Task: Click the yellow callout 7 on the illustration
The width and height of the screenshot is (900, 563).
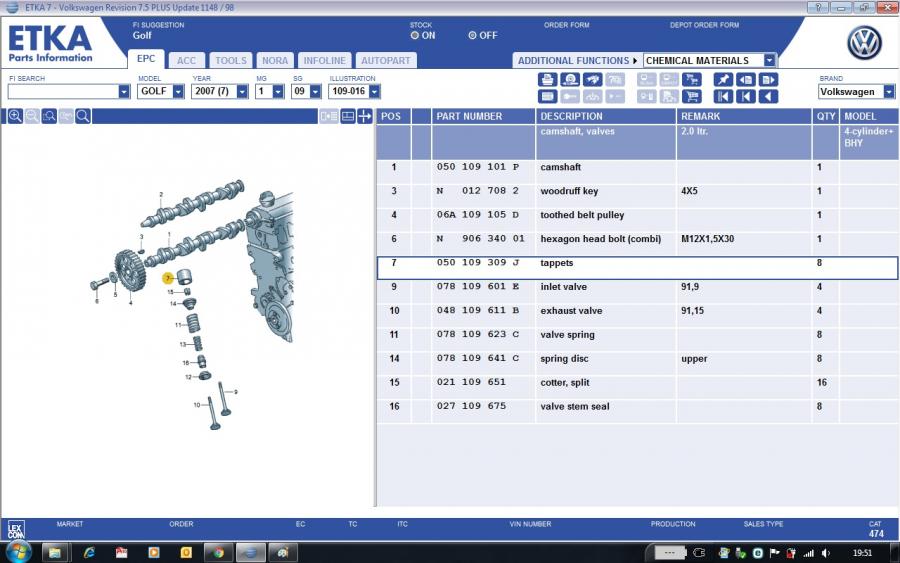Action: pos(168,278)
